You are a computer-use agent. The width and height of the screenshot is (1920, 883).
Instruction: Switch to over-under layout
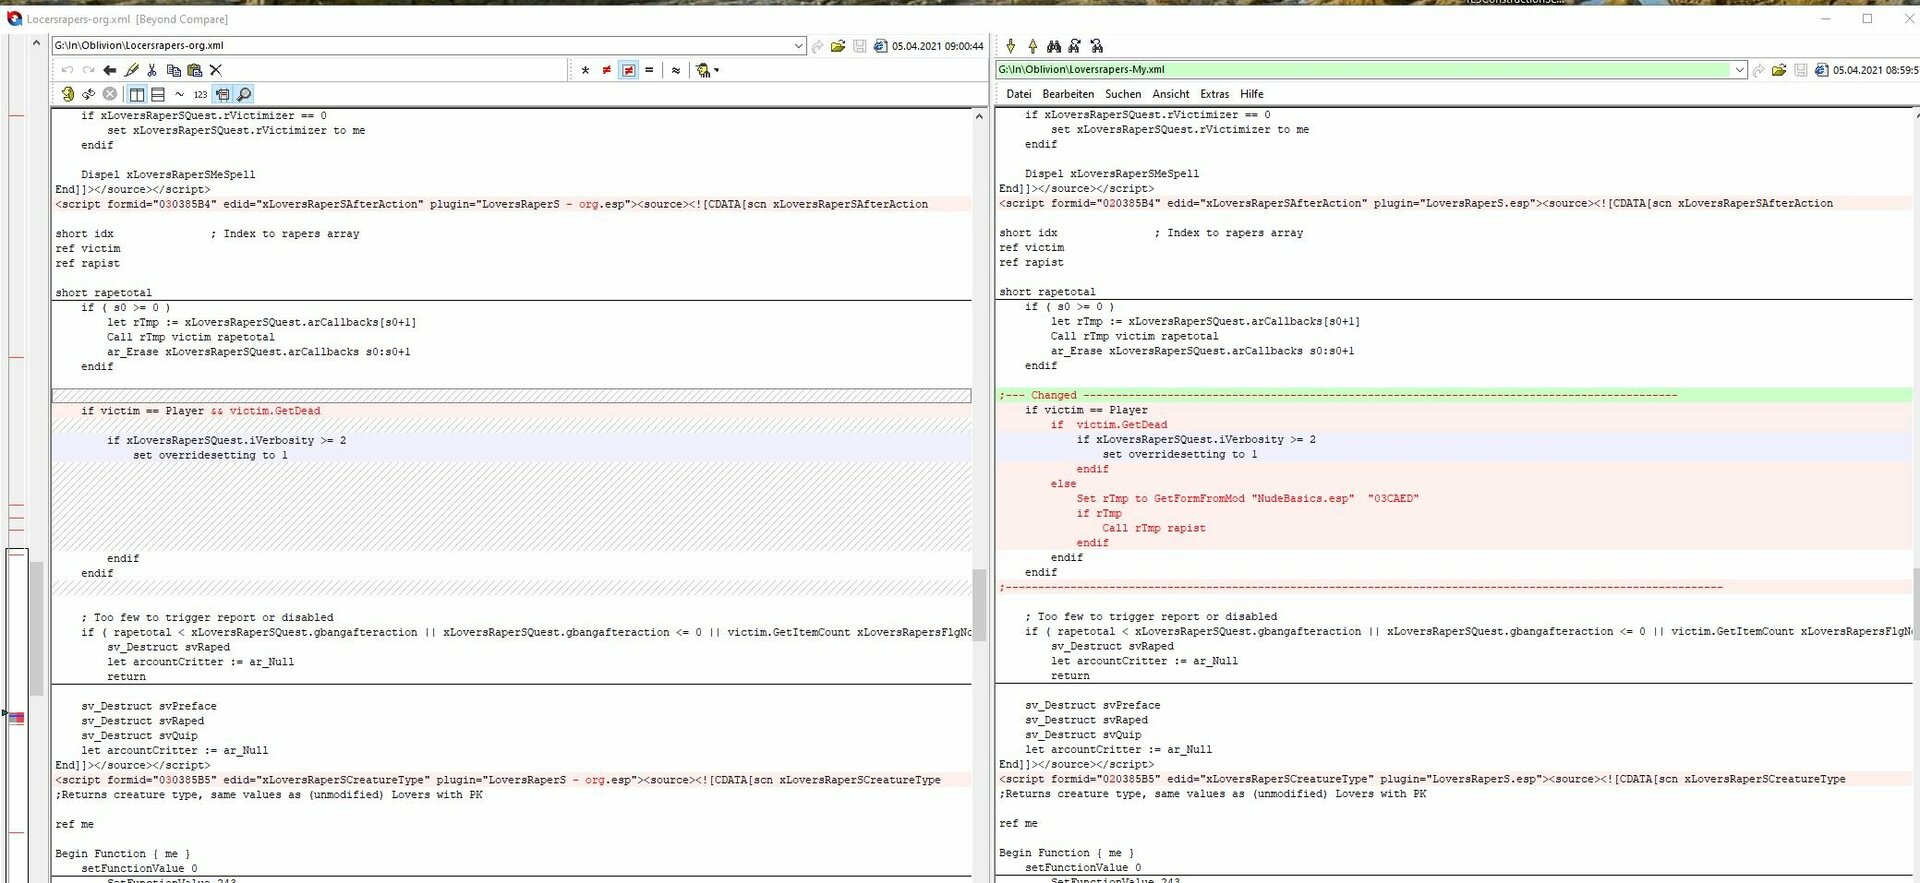click(158, 94)
